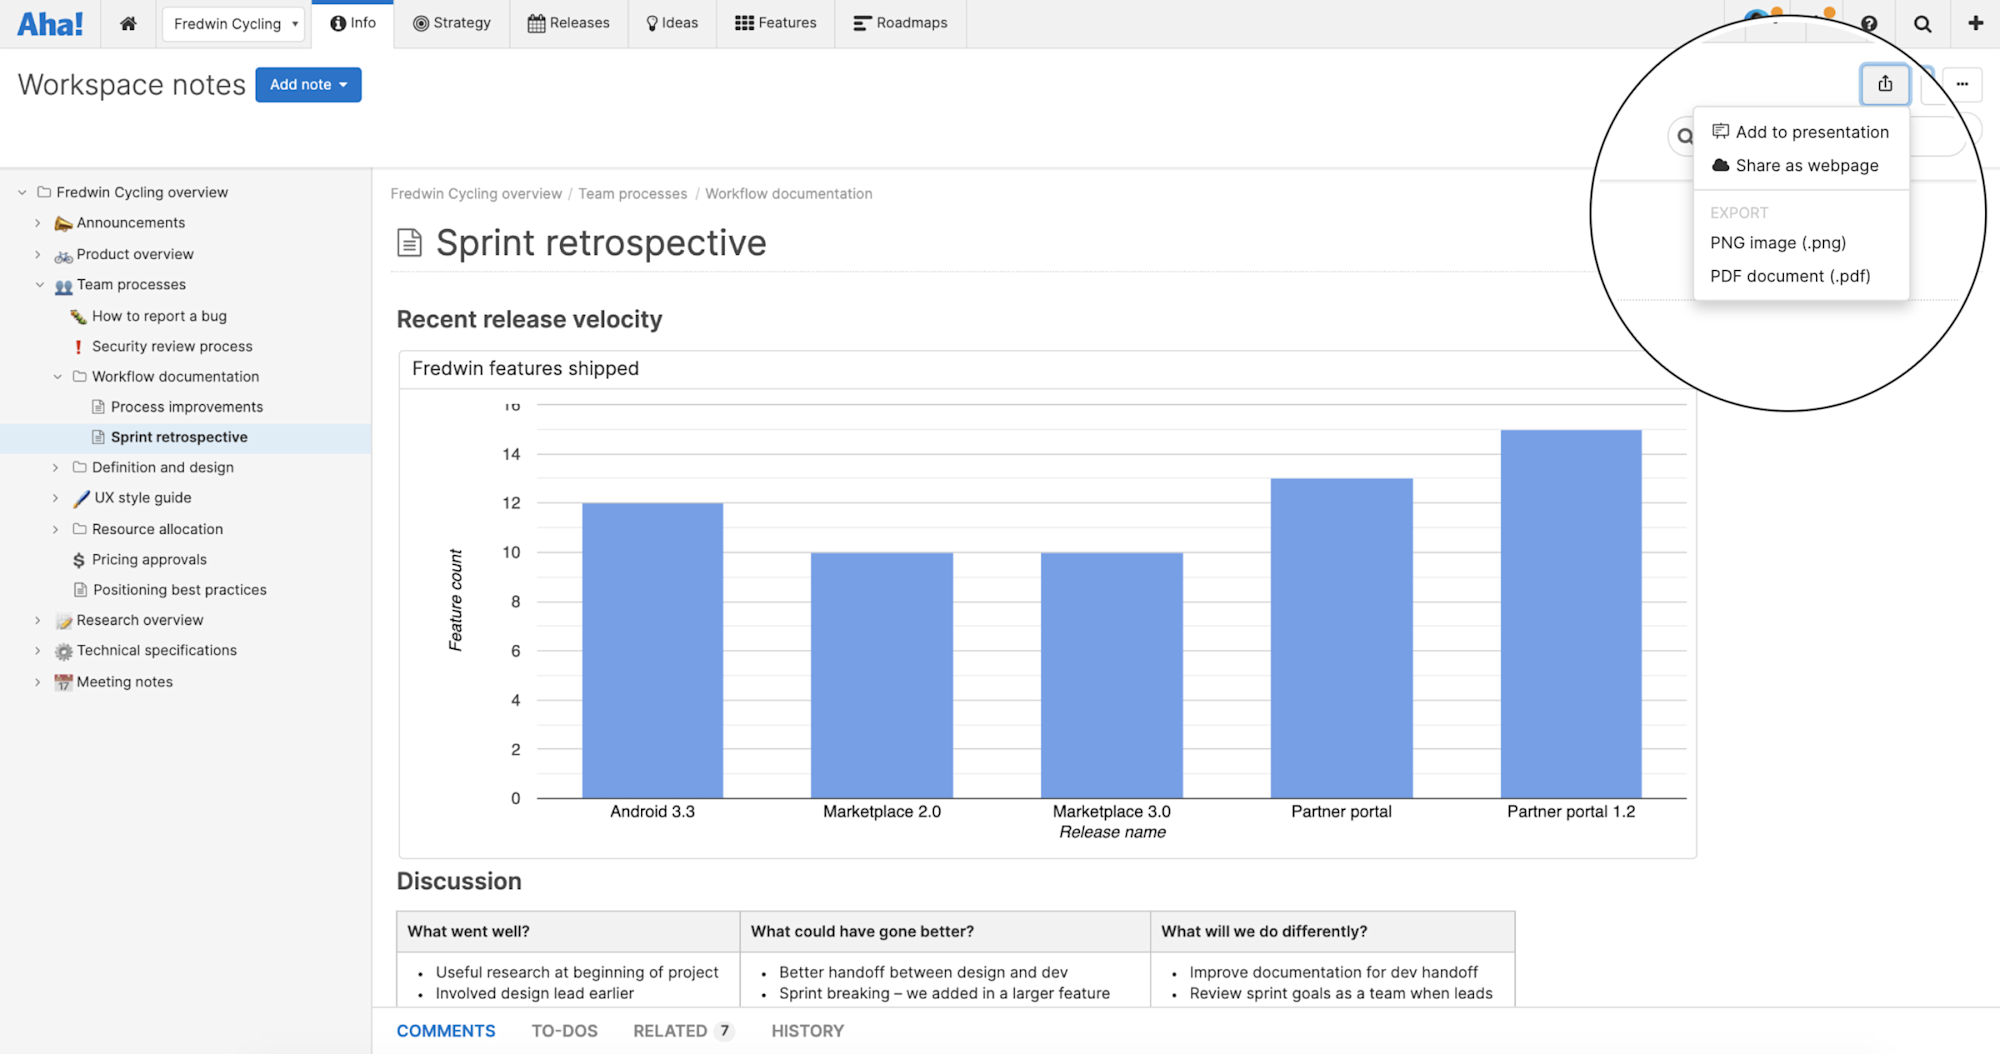Switch to the Strategy tab
Viewport: 2000px width, 1054px height.
pyautogui.click(x=452, y=22)
